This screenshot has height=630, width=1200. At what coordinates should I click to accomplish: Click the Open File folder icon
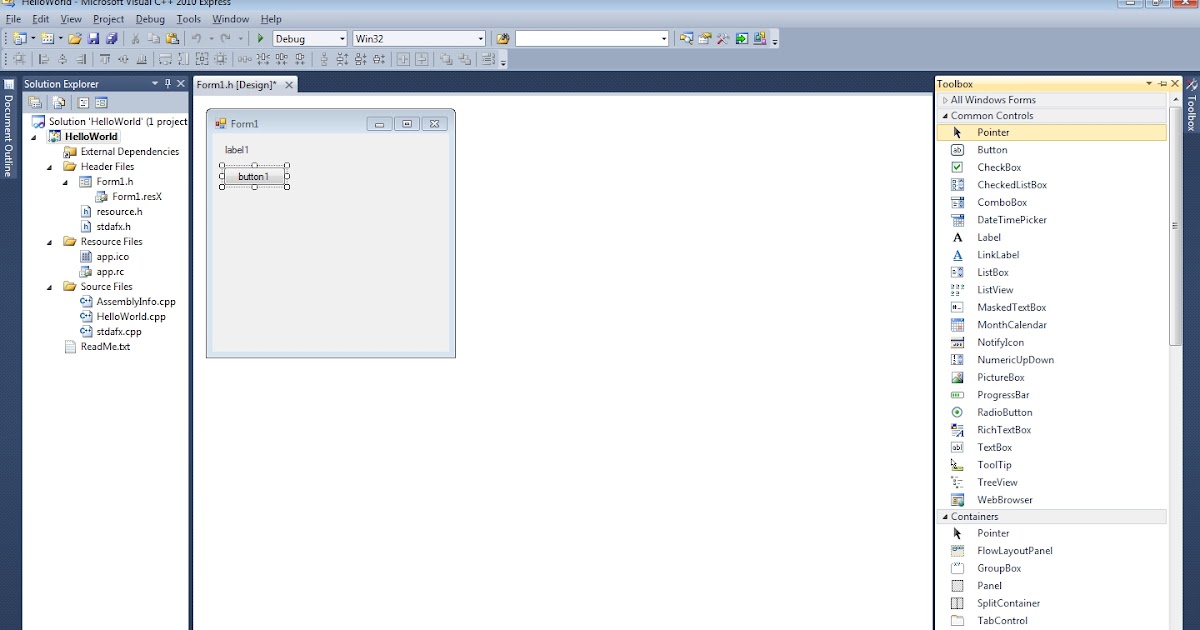[x=74, y=38]
